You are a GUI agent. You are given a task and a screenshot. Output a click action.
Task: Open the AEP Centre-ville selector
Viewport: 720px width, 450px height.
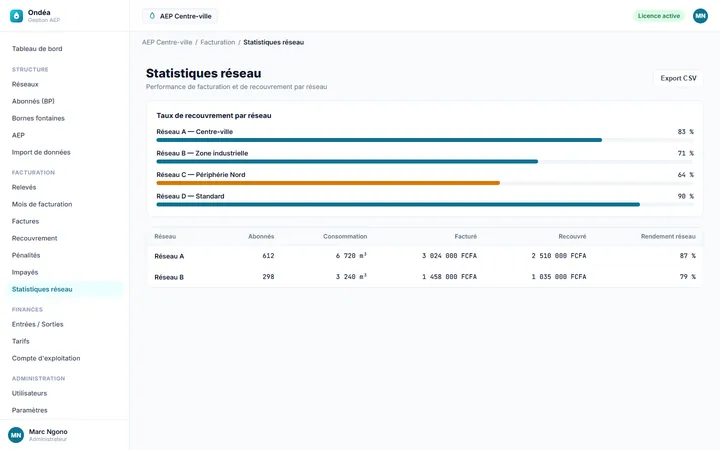pos(180,16)
